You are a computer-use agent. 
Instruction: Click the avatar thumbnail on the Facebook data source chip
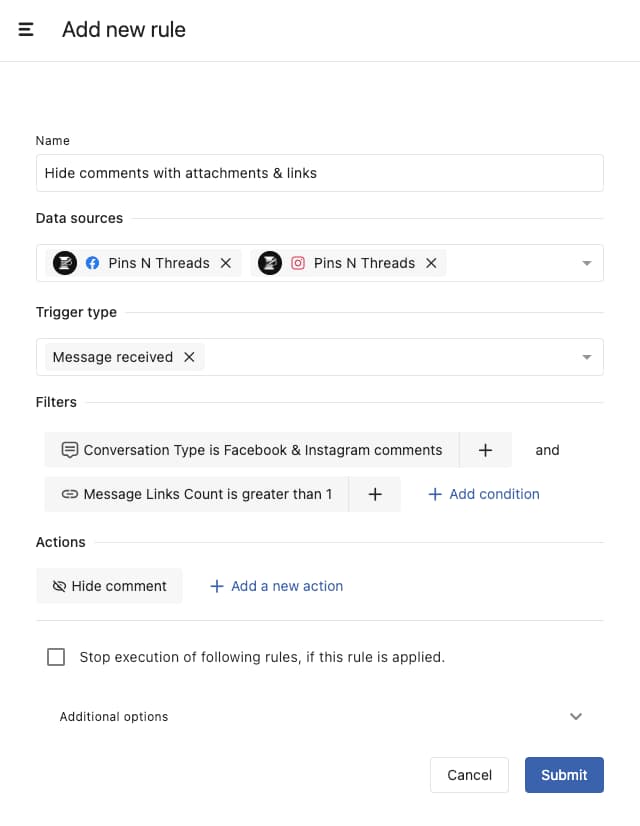65,263
